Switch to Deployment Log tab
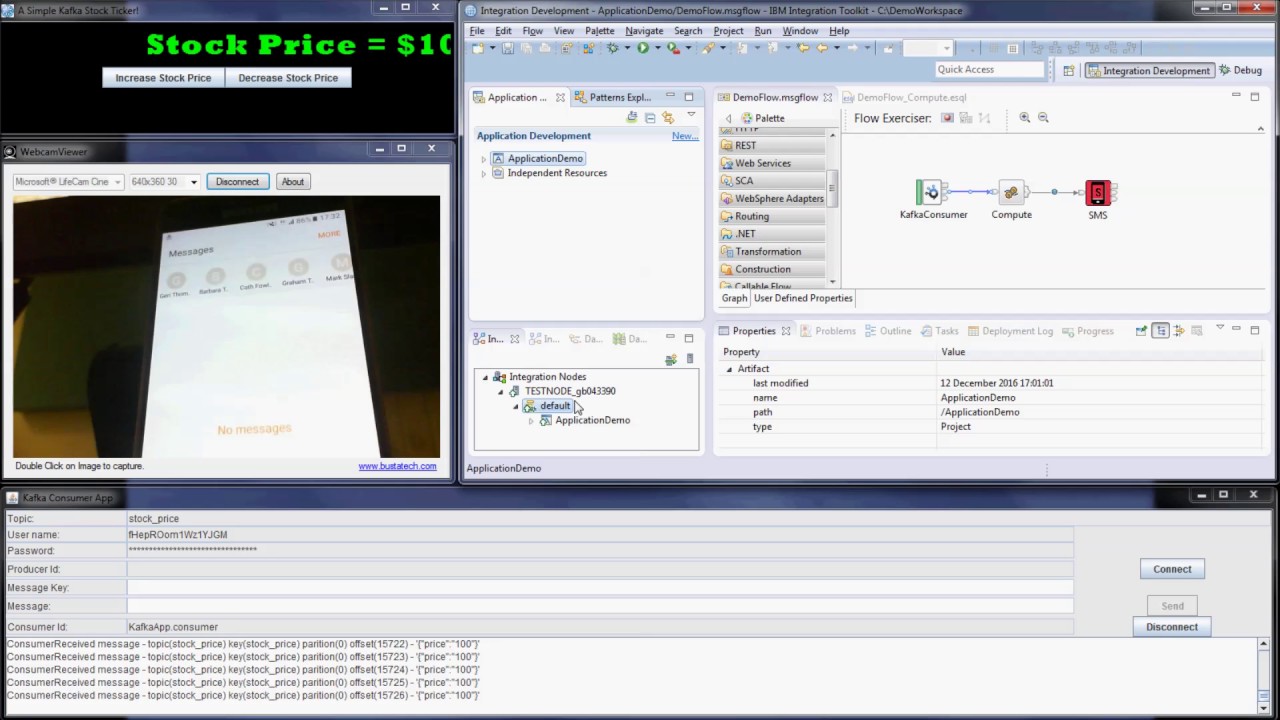 click(1008, 331)
